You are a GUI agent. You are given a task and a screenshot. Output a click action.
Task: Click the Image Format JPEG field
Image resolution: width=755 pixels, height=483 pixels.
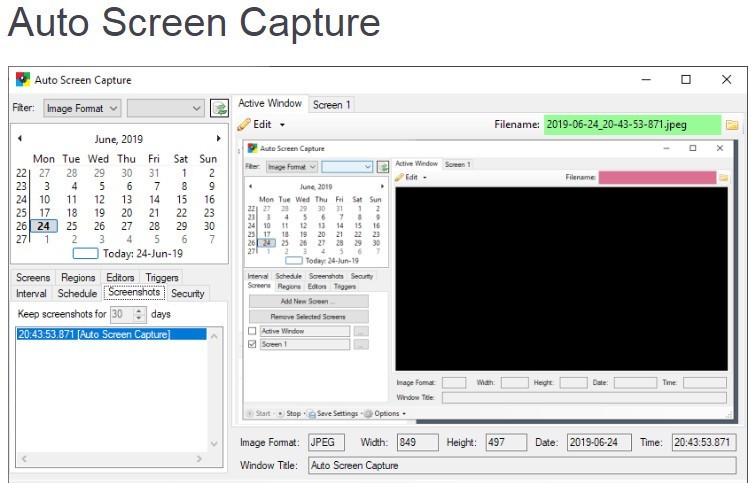[326, 442]
